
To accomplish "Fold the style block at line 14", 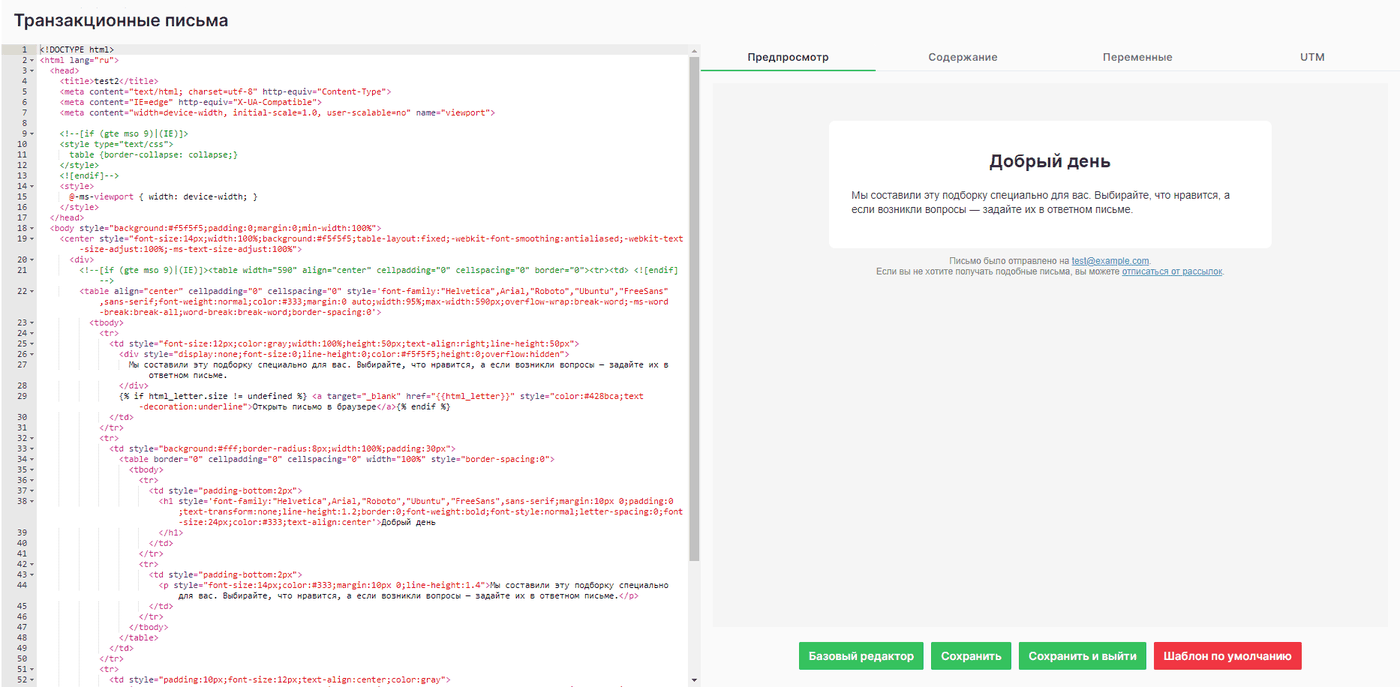I will [33, 186].
